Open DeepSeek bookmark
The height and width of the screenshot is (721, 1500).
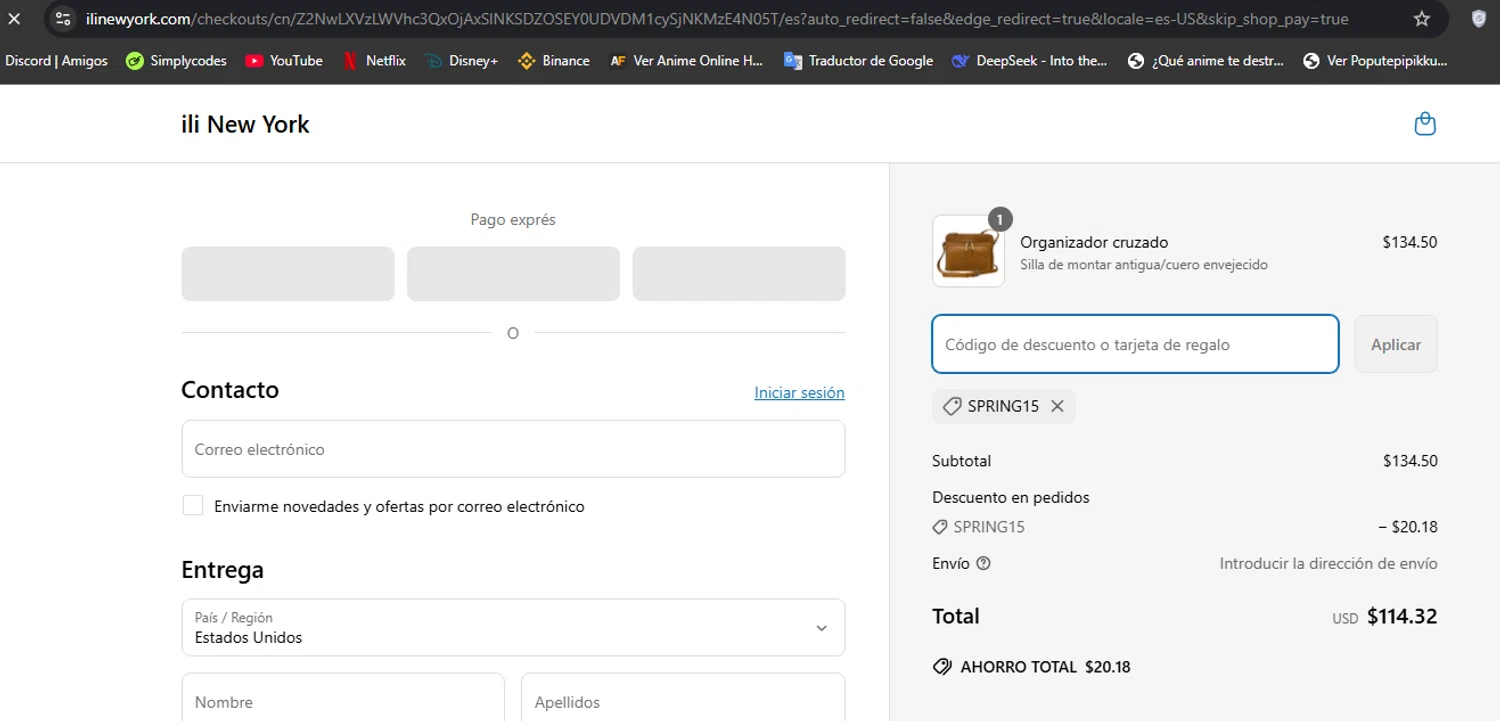tap(1030, 61)
